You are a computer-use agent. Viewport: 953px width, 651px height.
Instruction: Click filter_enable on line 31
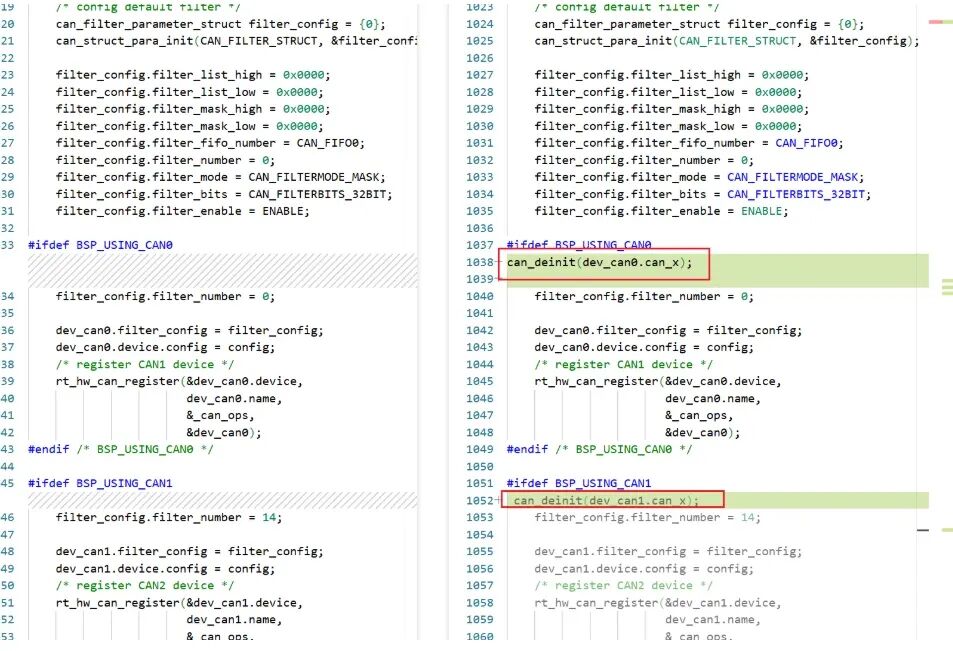[x=196, y=211]
